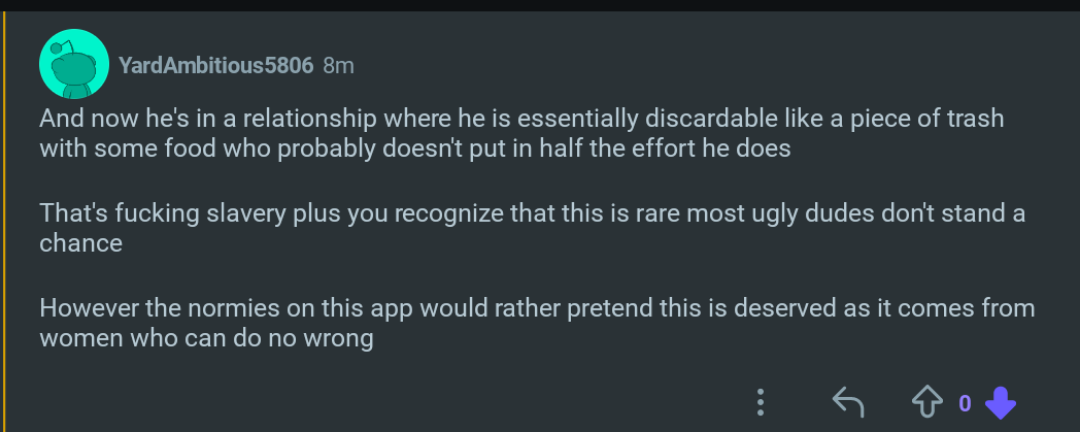Viewport: 1080px width, 432px height.
Task: Click the vote score showing 0
Action: click(965, 403)
